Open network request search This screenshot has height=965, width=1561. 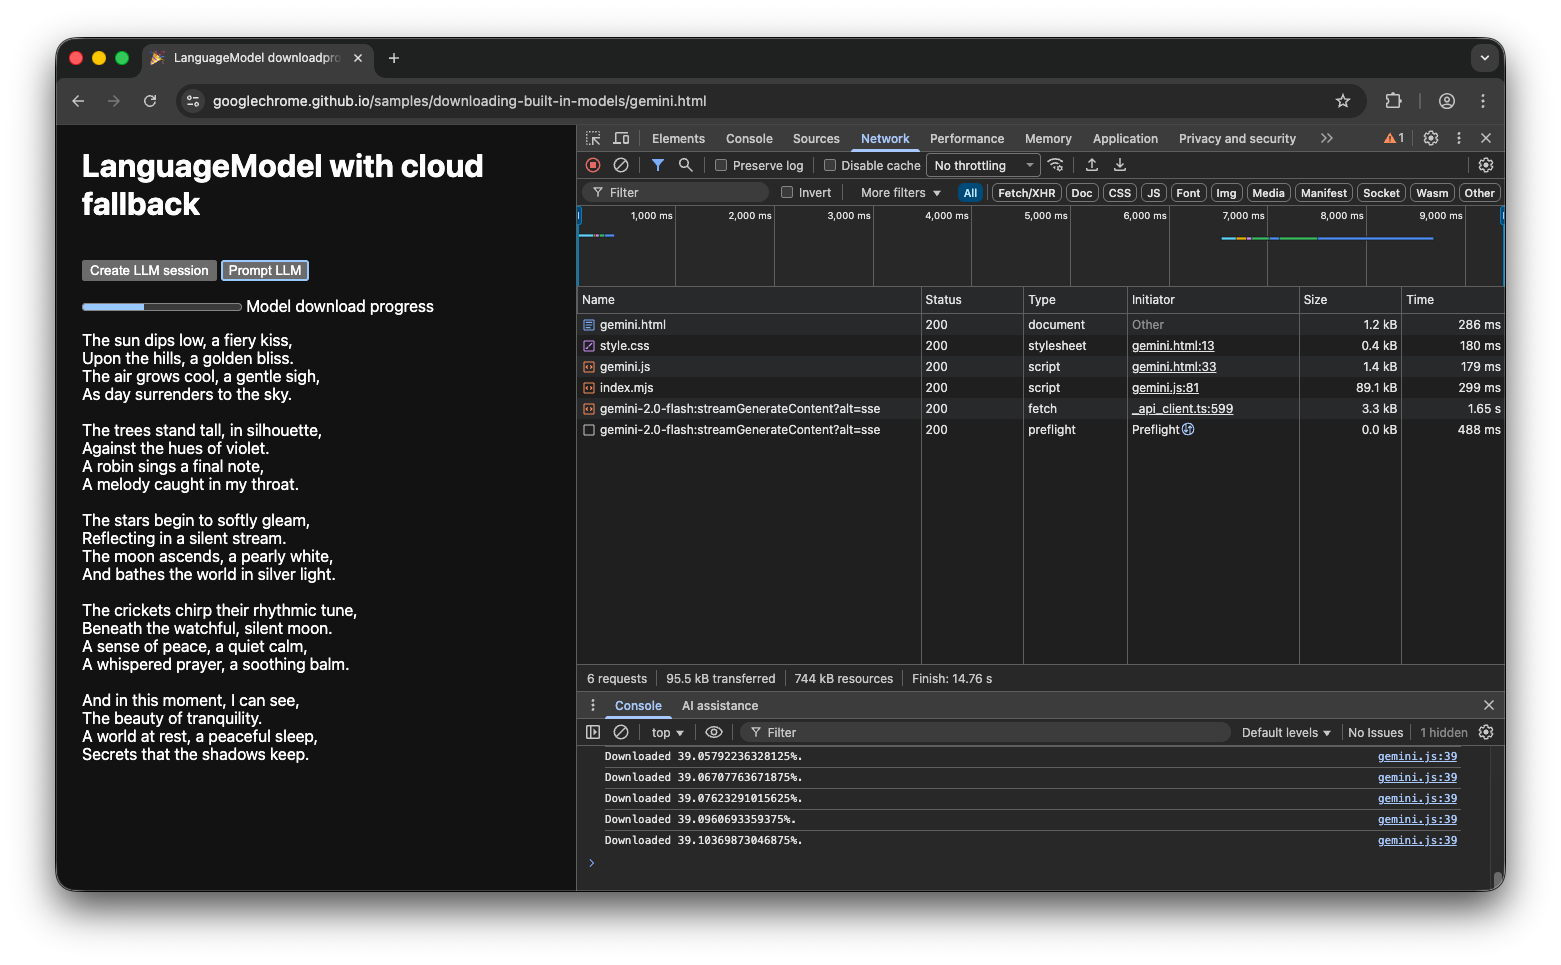pyautogui.click(x=685, y=165)
